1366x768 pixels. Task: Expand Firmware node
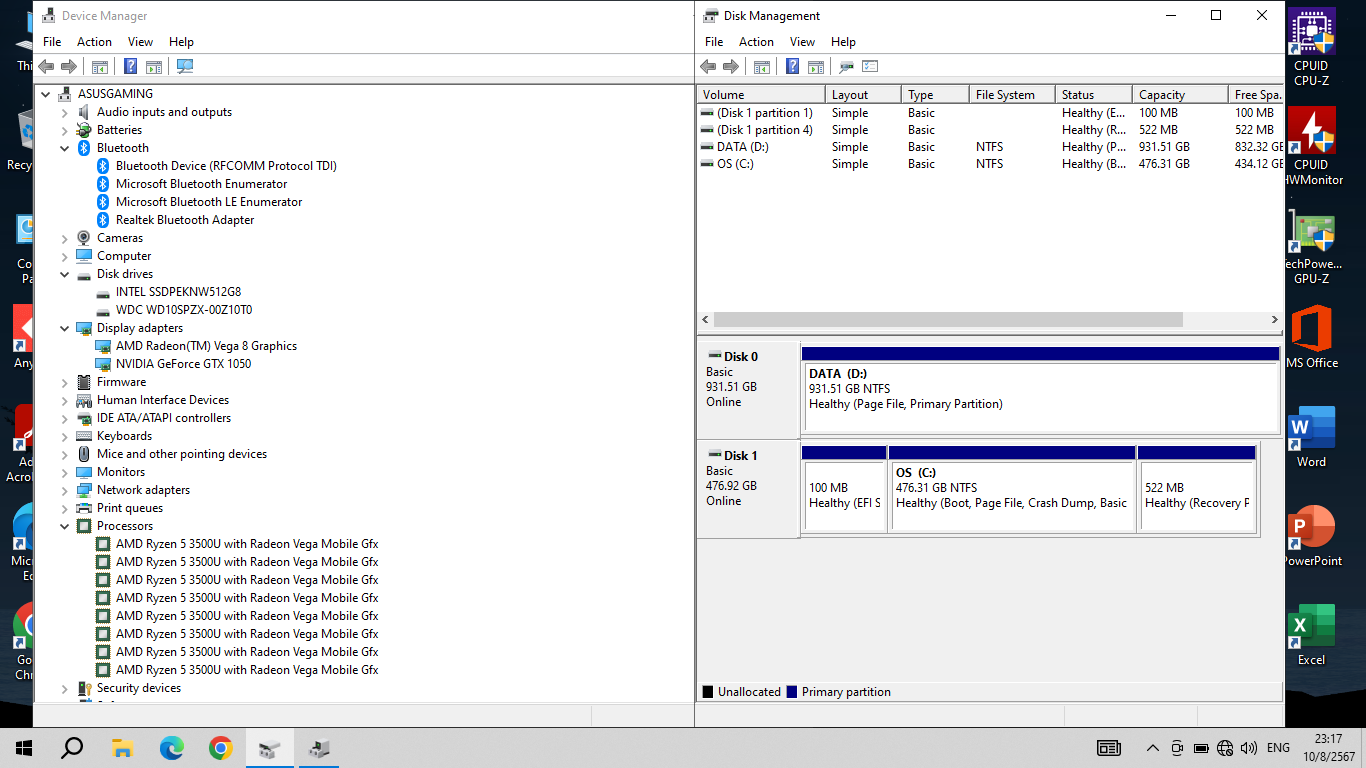coord(65,382)
